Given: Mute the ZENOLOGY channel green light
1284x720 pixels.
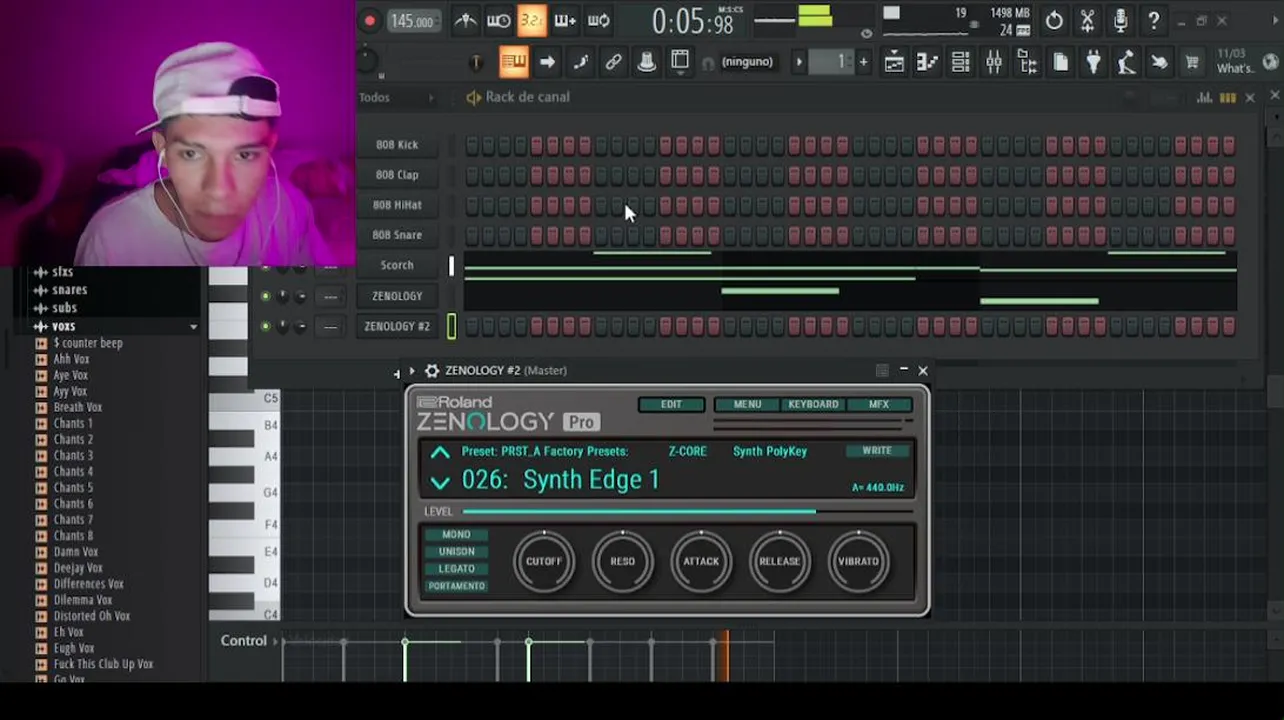Looking at the screenshot, I should point(265,296).
